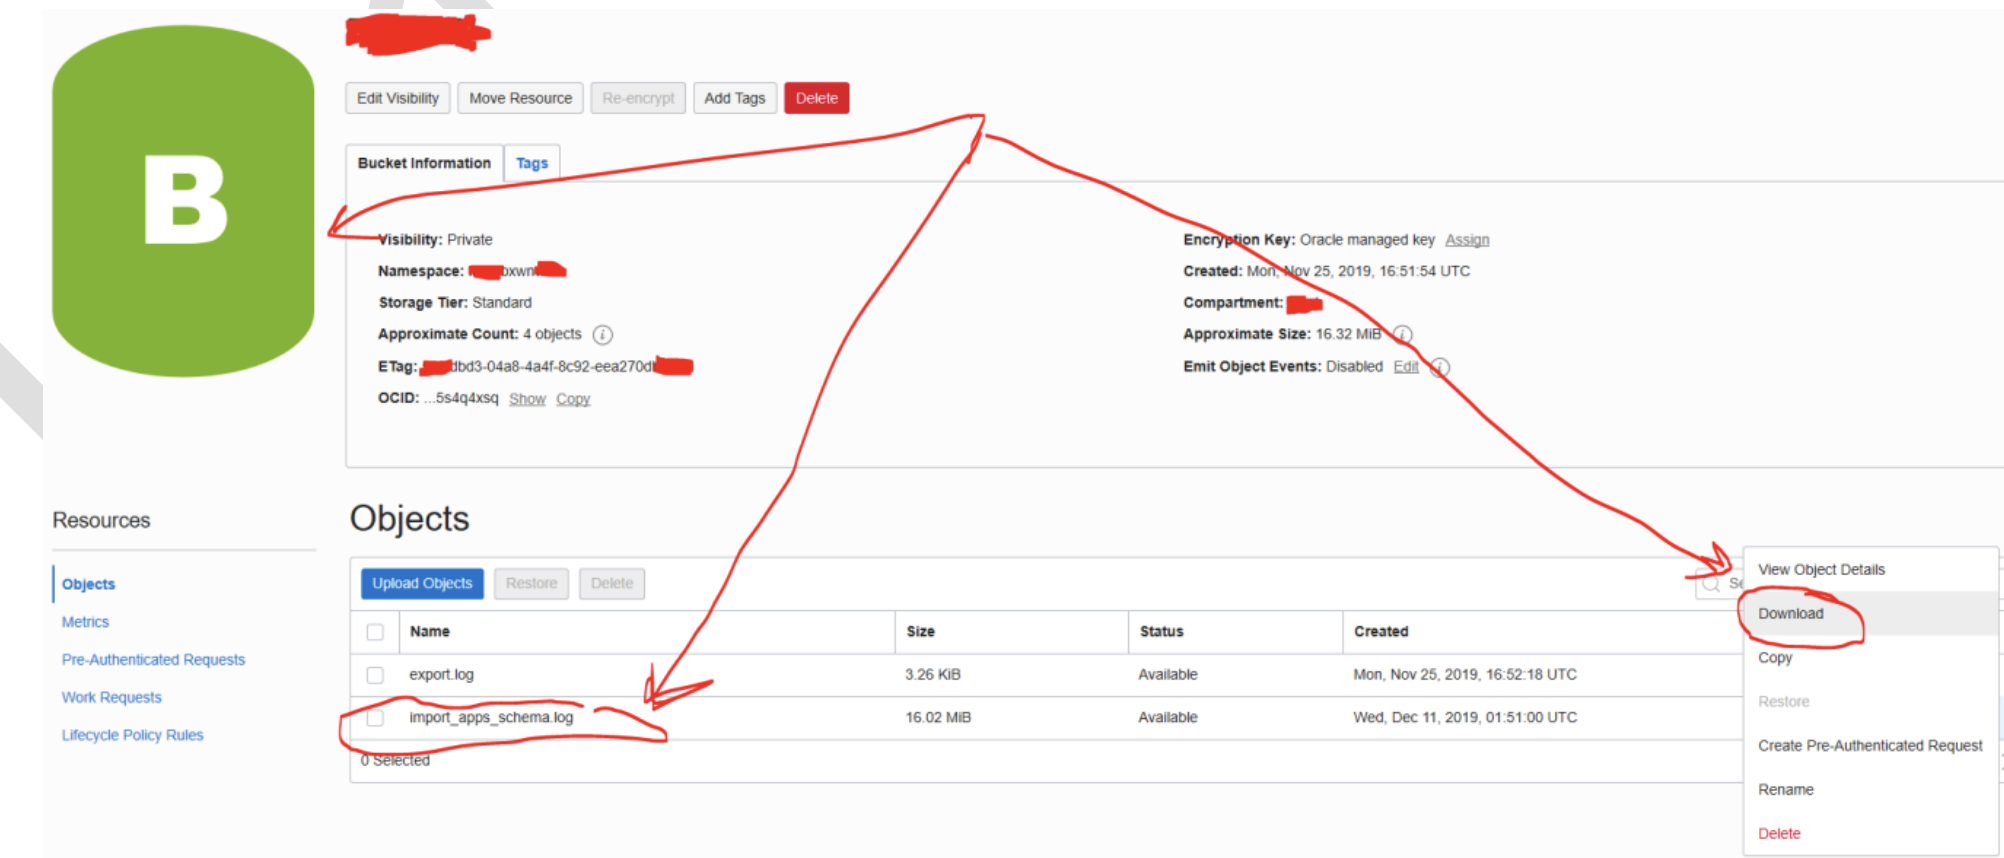This screenshot has height=858, width=2004.
Task: Choose Download from the context menu
Action: coord(1790,614)
